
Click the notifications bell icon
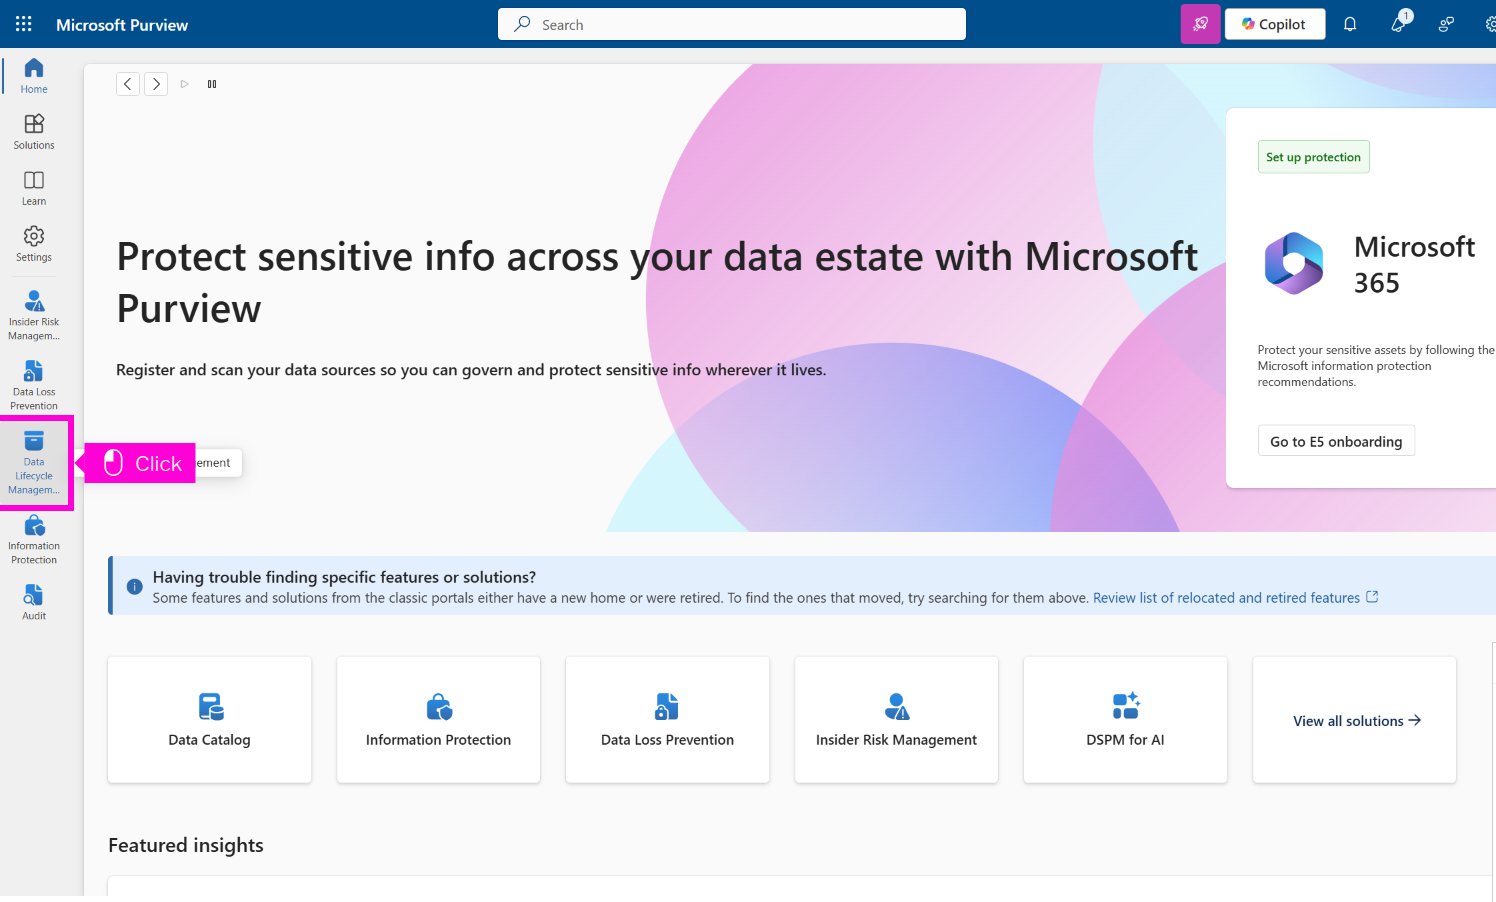click(1350, 24)
